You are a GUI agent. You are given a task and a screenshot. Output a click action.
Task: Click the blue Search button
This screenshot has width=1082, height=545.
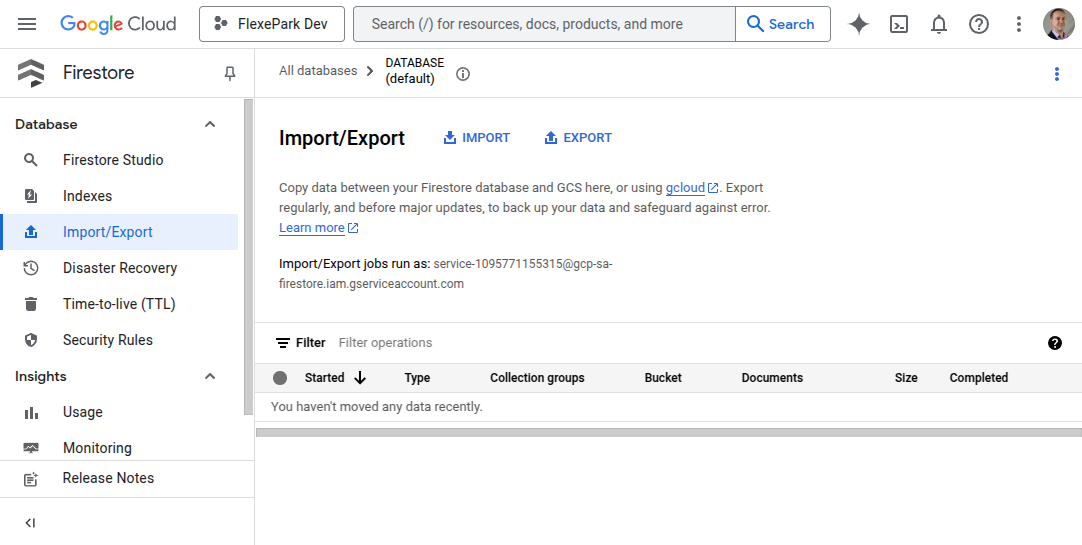point(783,24)
